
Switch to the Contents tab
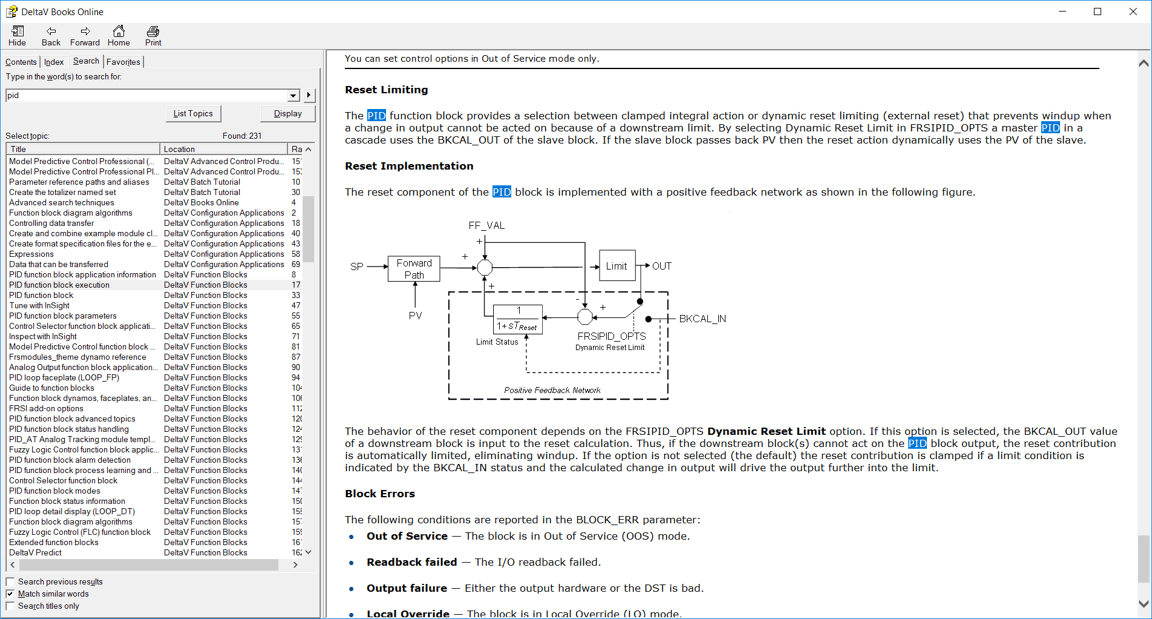pyautogui.click(x=21, y=62)
